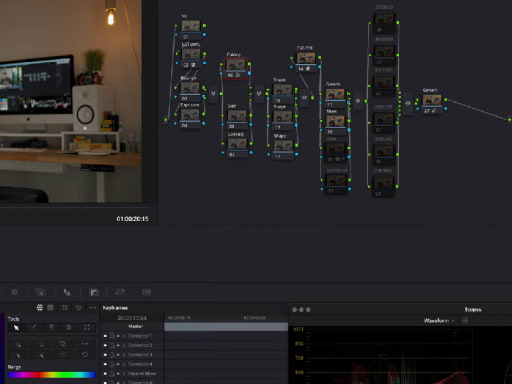
Task: Choose the pen Draw tool beside the select arrow
Action: pos(34,327)
